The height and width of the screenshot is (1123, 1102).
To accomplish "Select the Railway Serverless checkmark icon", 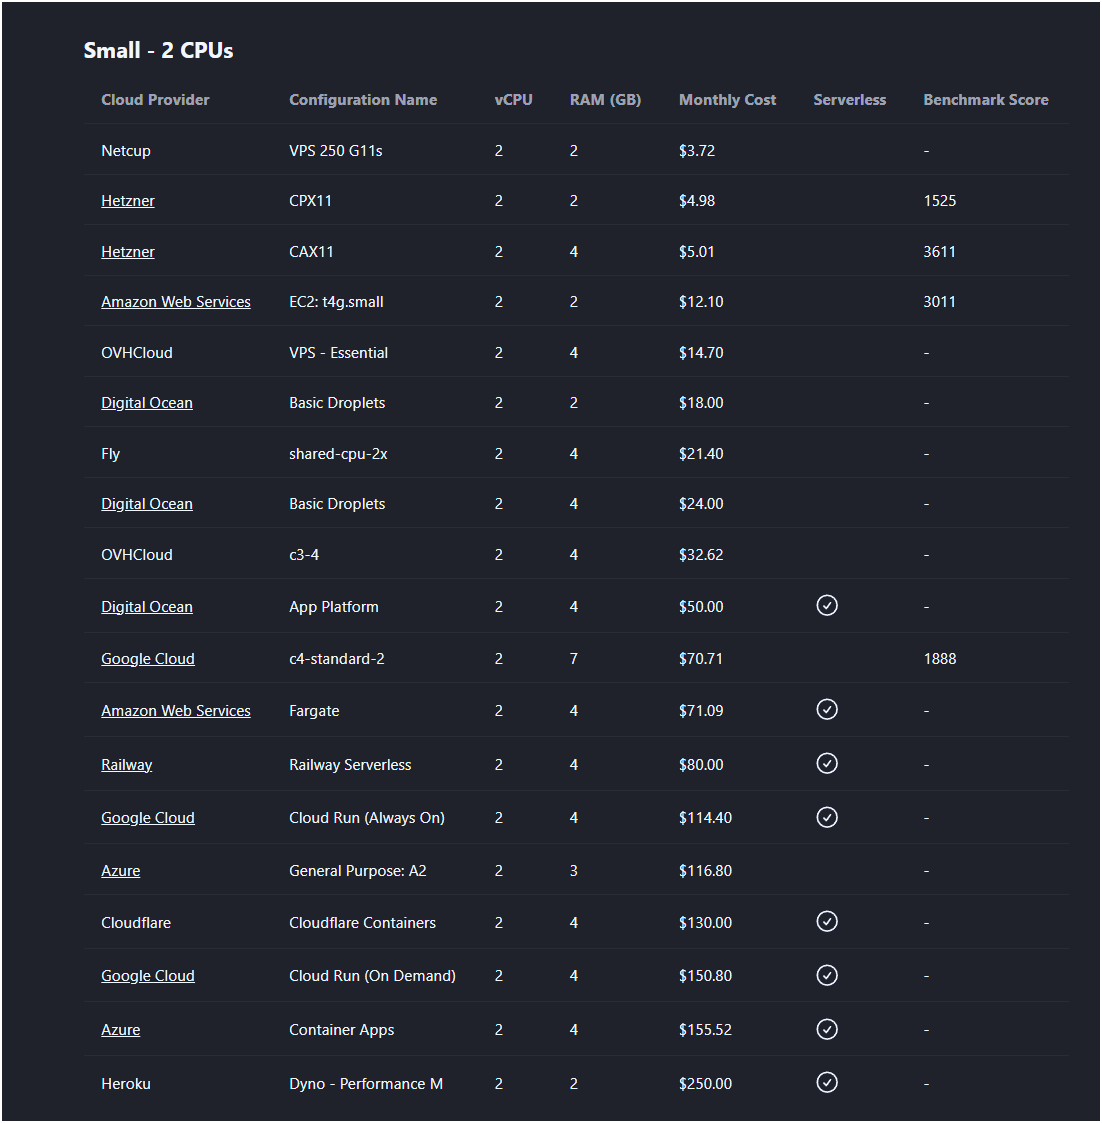I will click(x=827, y=763).
